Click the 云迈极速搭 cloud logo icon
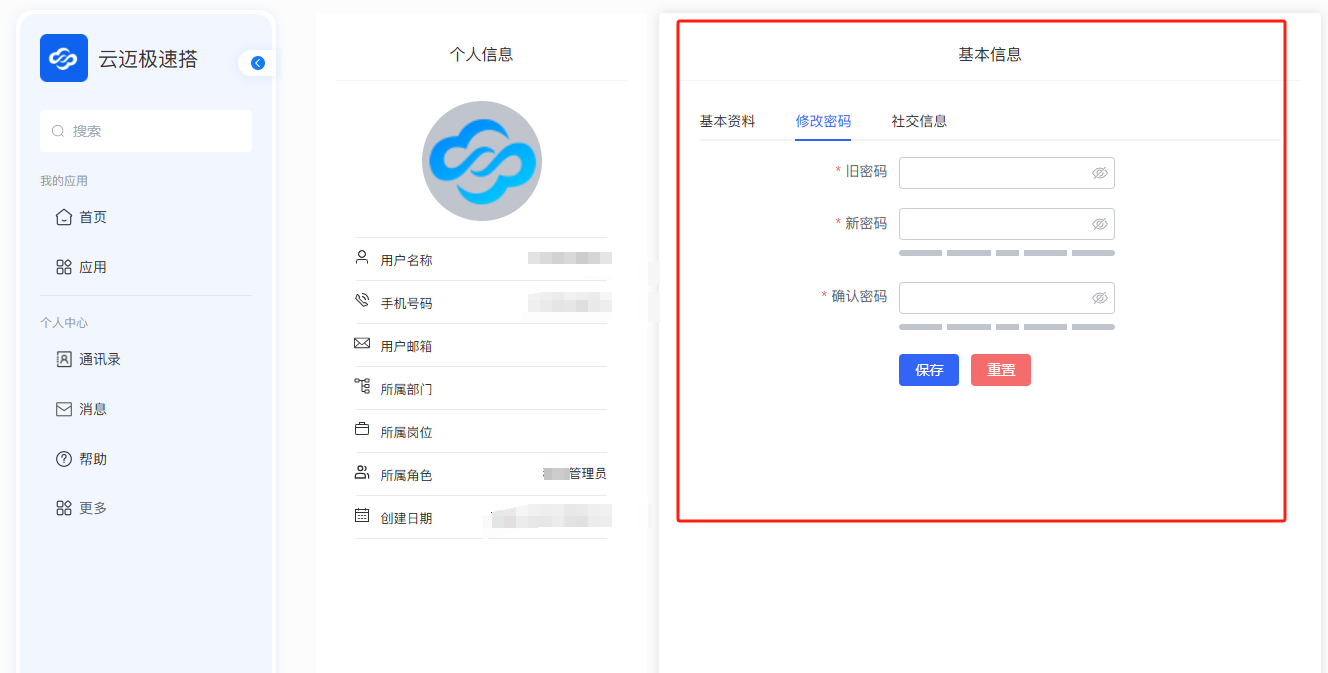The width and height of the screenshot is (1328, 673). (x=64, y=58)
